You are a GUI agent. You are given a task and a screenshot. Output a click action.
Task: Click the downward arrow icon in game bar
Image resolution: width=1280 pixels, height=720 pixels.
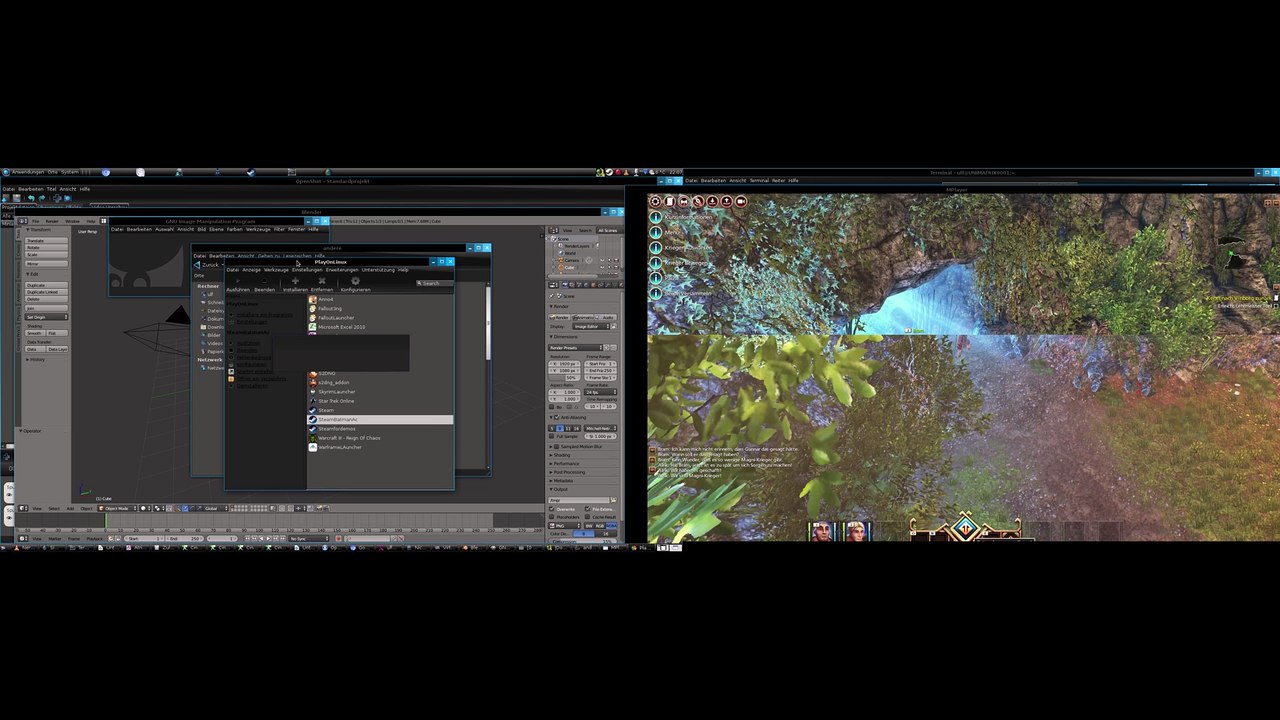click(x=713, y=201)
